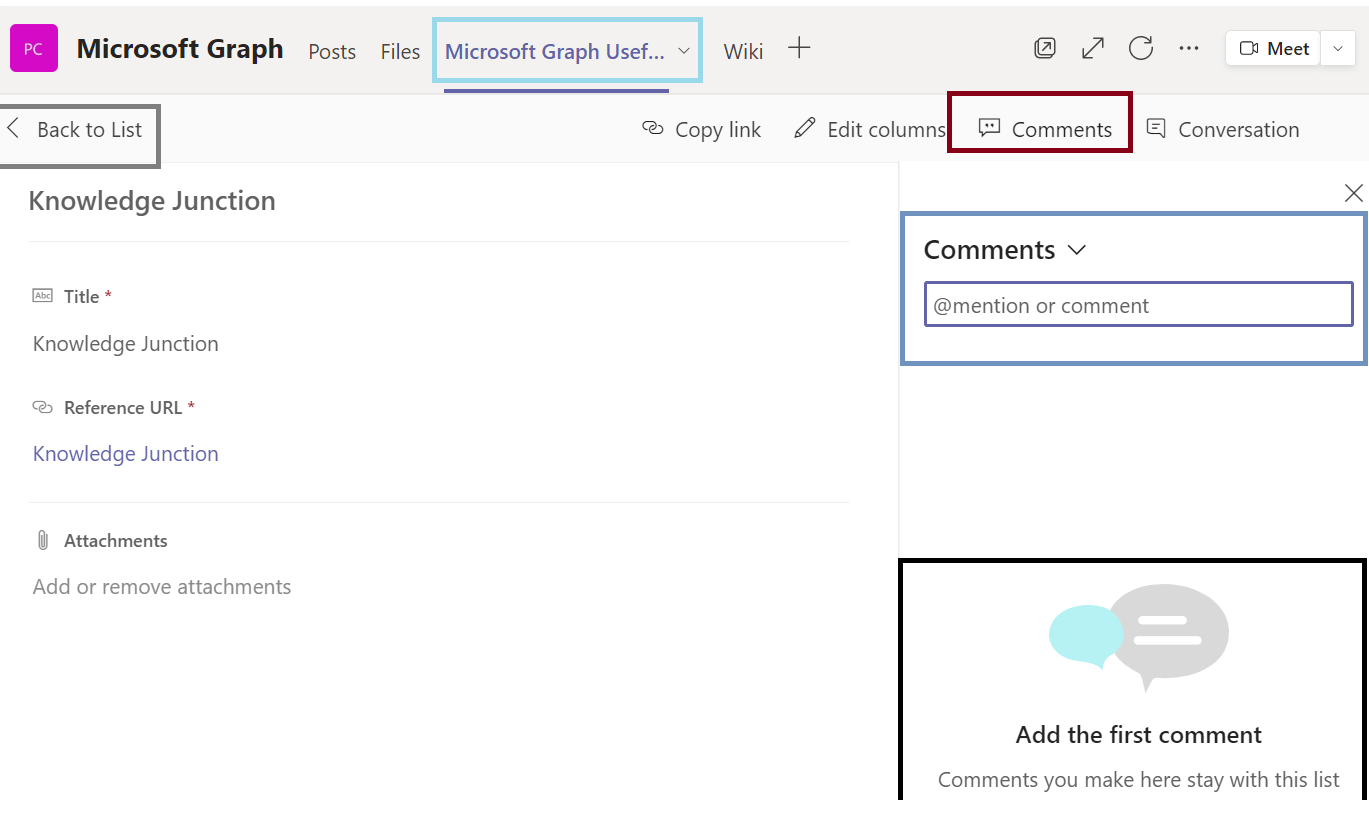Image resolution: width=1369 pixels, height=825 pixels.
Task: Click the Reference URL field label
Action: (x=123, y=408)
